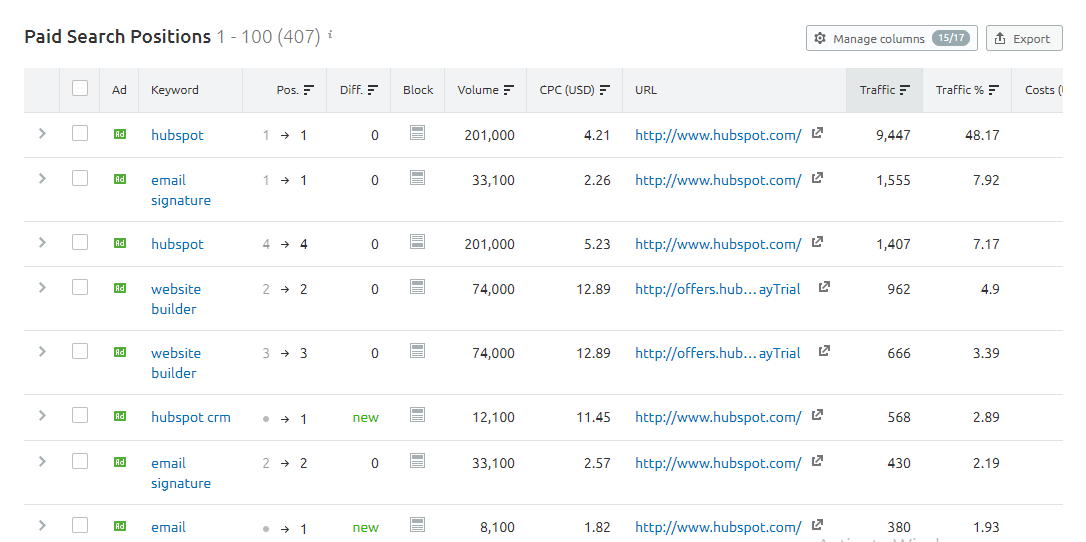
Task: Click the block icon in hubspot row with 48.17 traffic %
Action: point(417,132)
